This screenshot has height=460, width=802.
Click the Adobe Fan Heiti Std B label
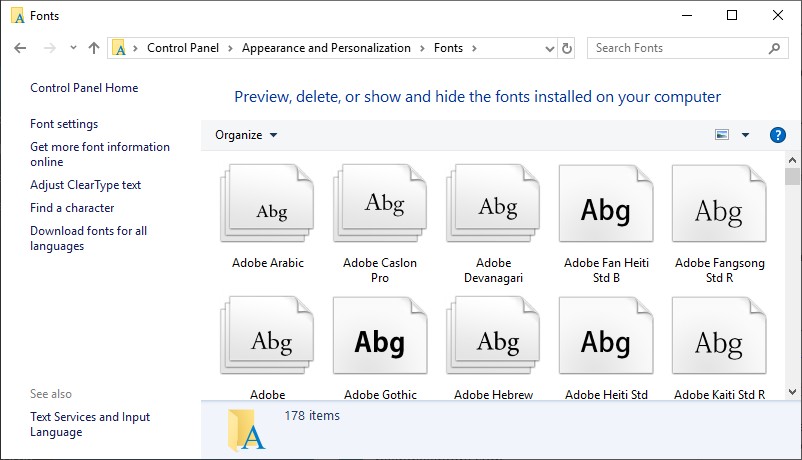coord(606,270)
